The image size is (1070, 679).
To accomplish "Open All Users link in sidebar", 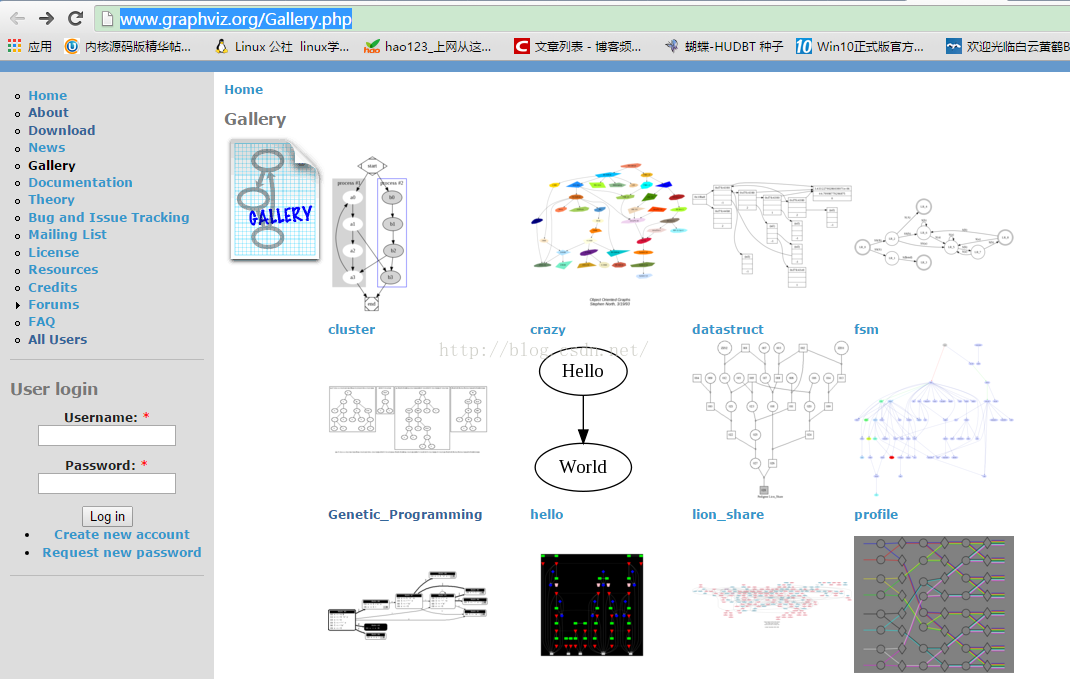I will pos(57,340).
